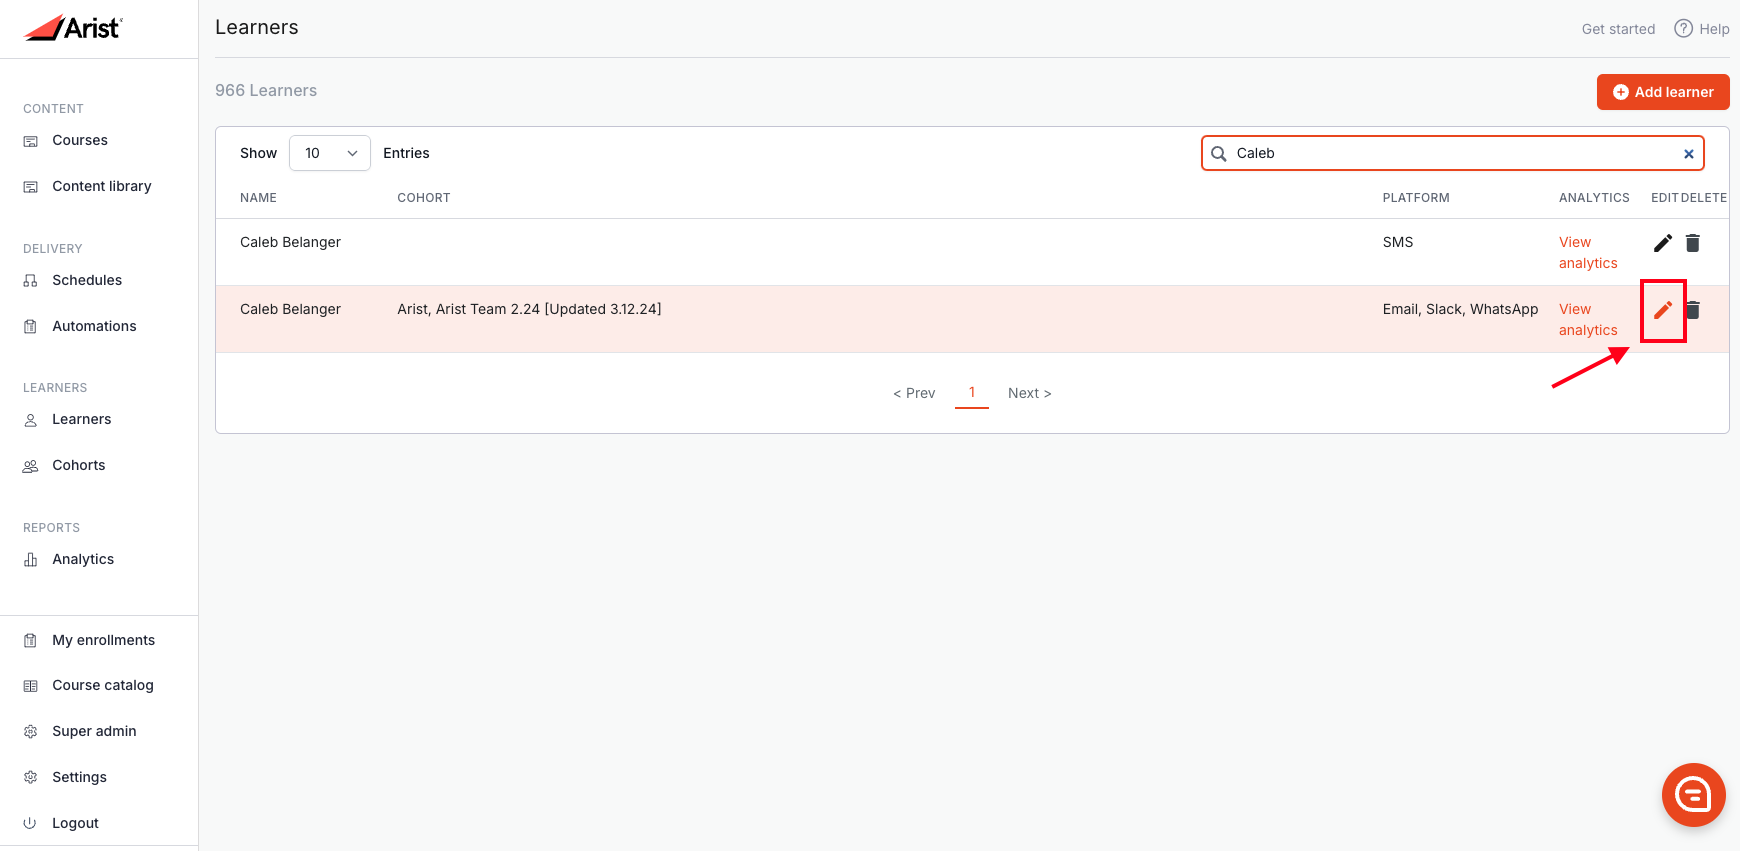Open Super admin page
Screen dimensions: 1740x851
point(94,731)
